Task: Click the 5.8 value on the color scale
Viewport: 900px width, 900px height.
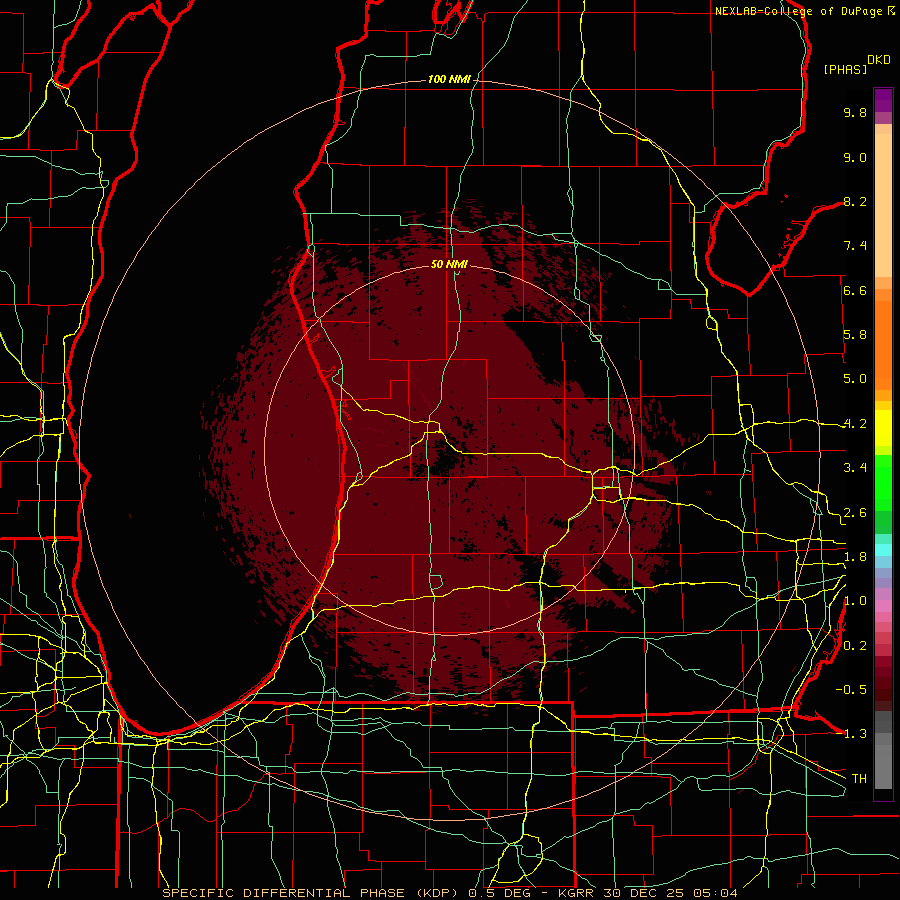Action: (x=855, y=335)
